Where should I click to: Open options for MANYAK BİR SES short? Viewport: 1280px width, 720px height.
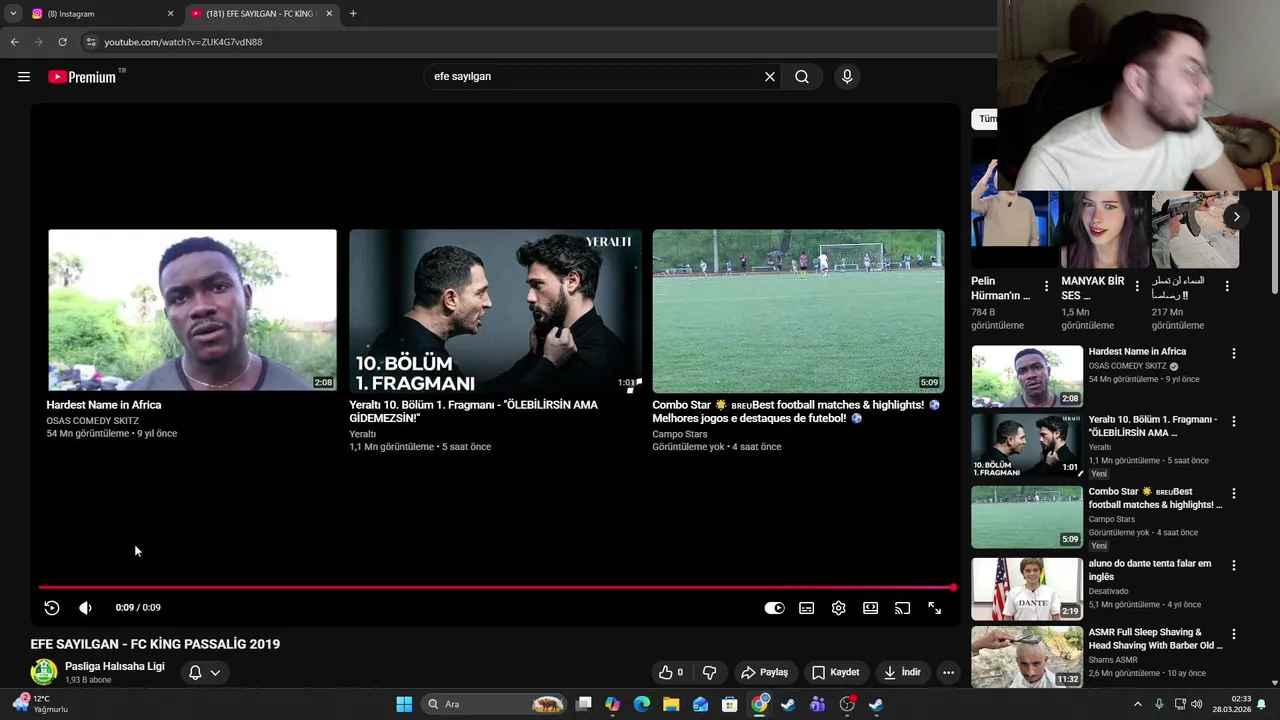[1137, 286]
